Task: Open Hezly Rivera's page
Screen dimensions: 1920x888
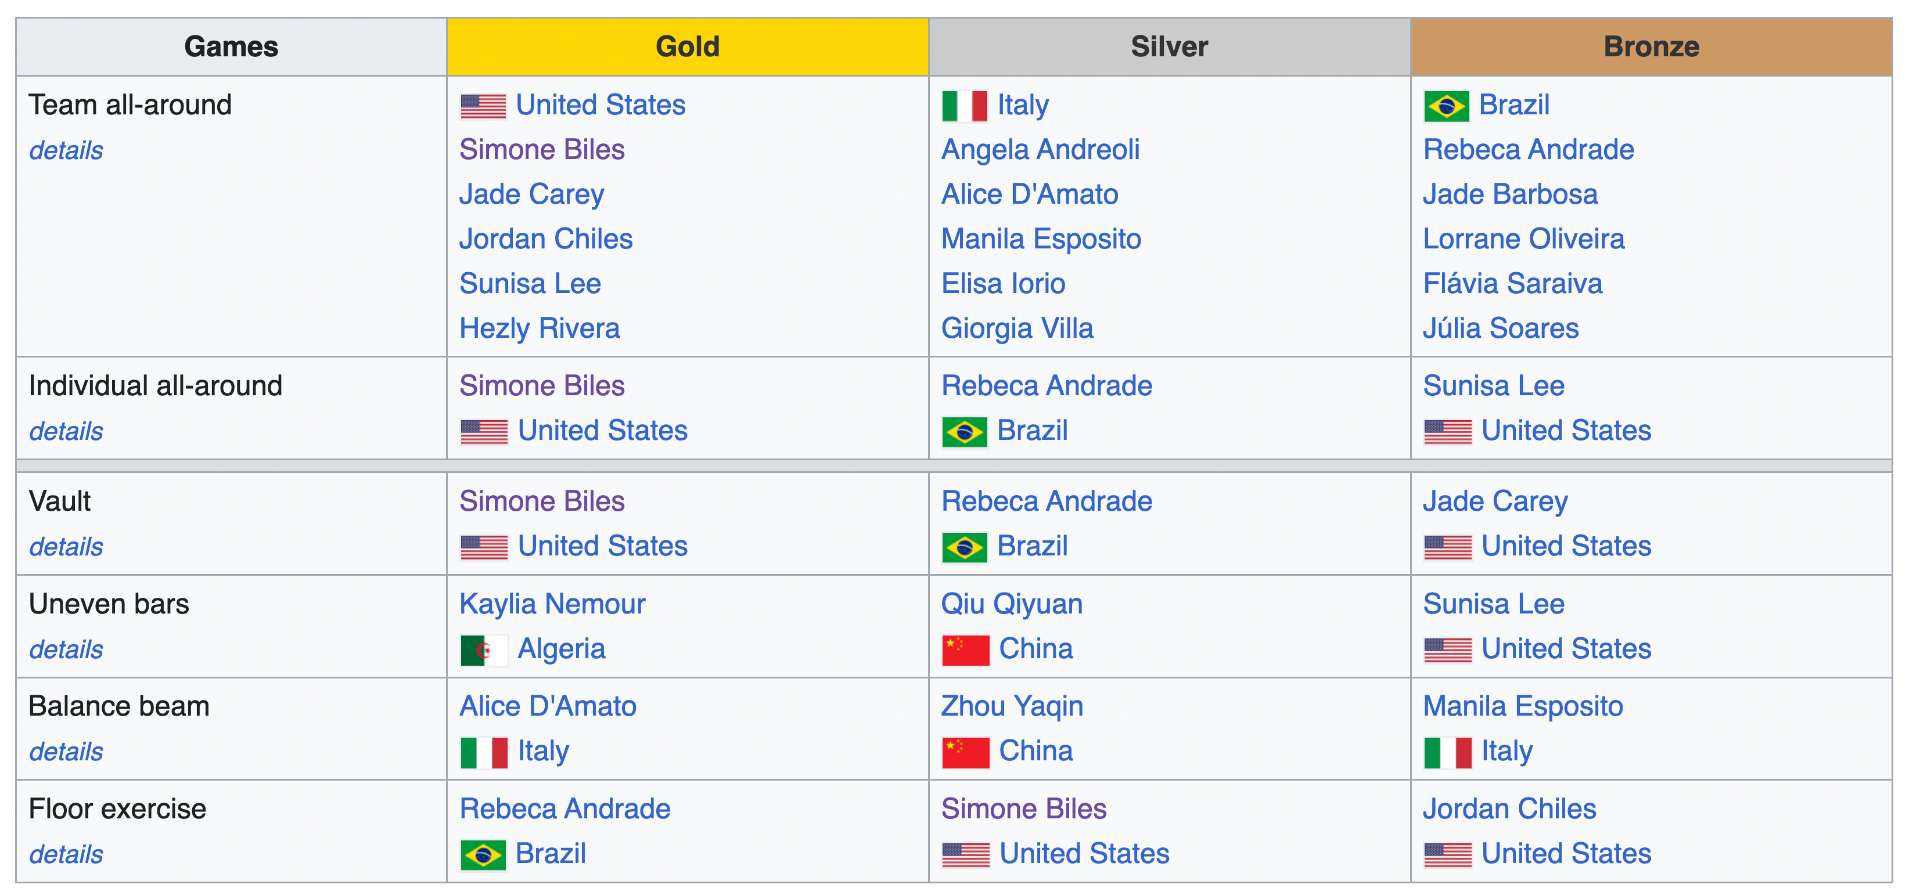Action: coord(539,328)
